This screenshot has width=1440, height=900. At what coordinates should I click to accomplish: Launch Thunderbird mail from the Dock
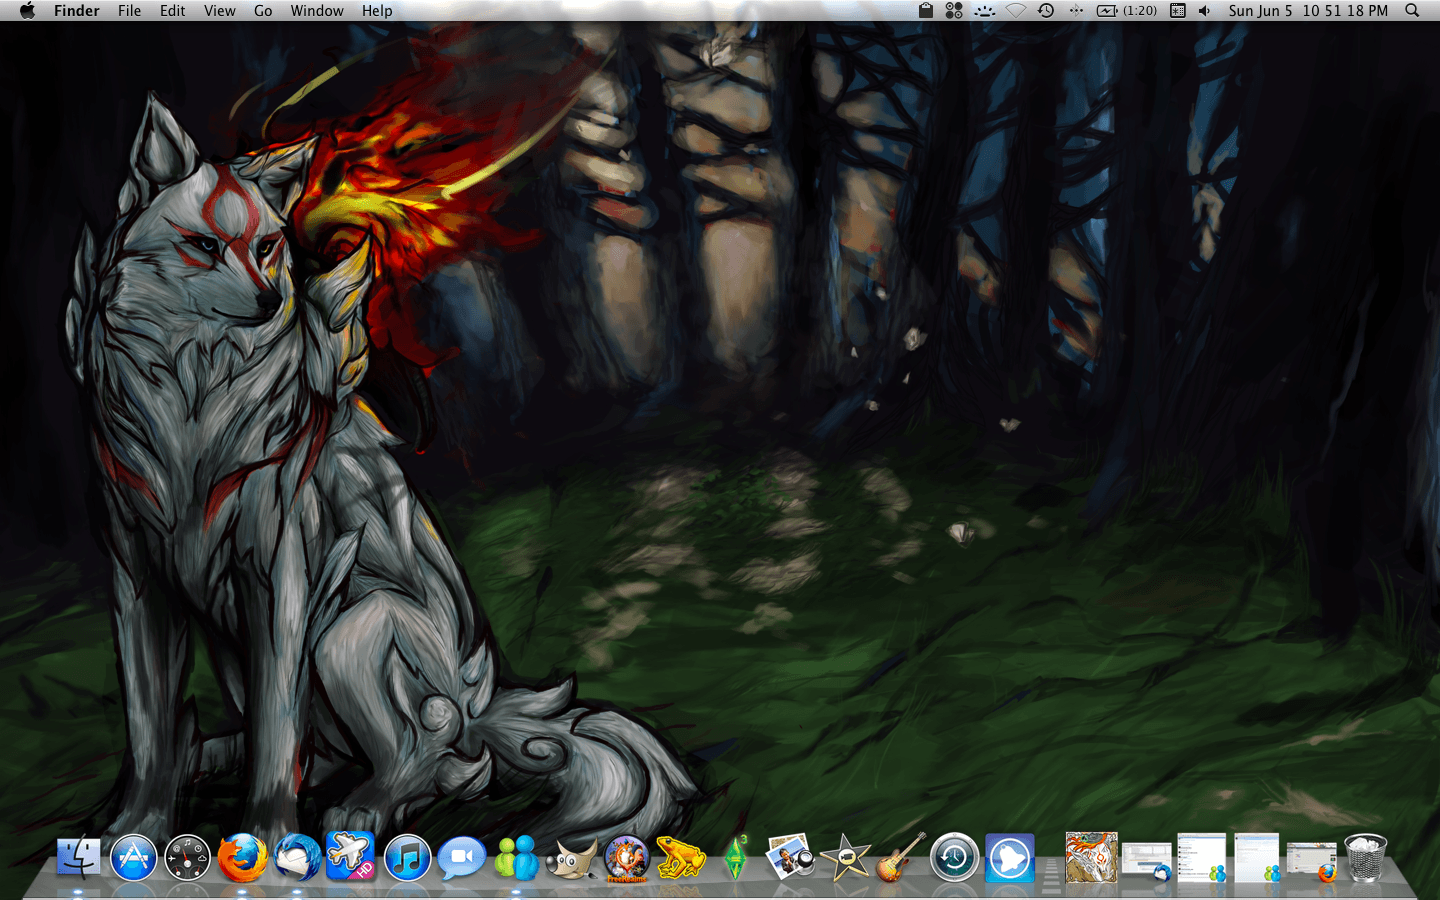(297, 858)
